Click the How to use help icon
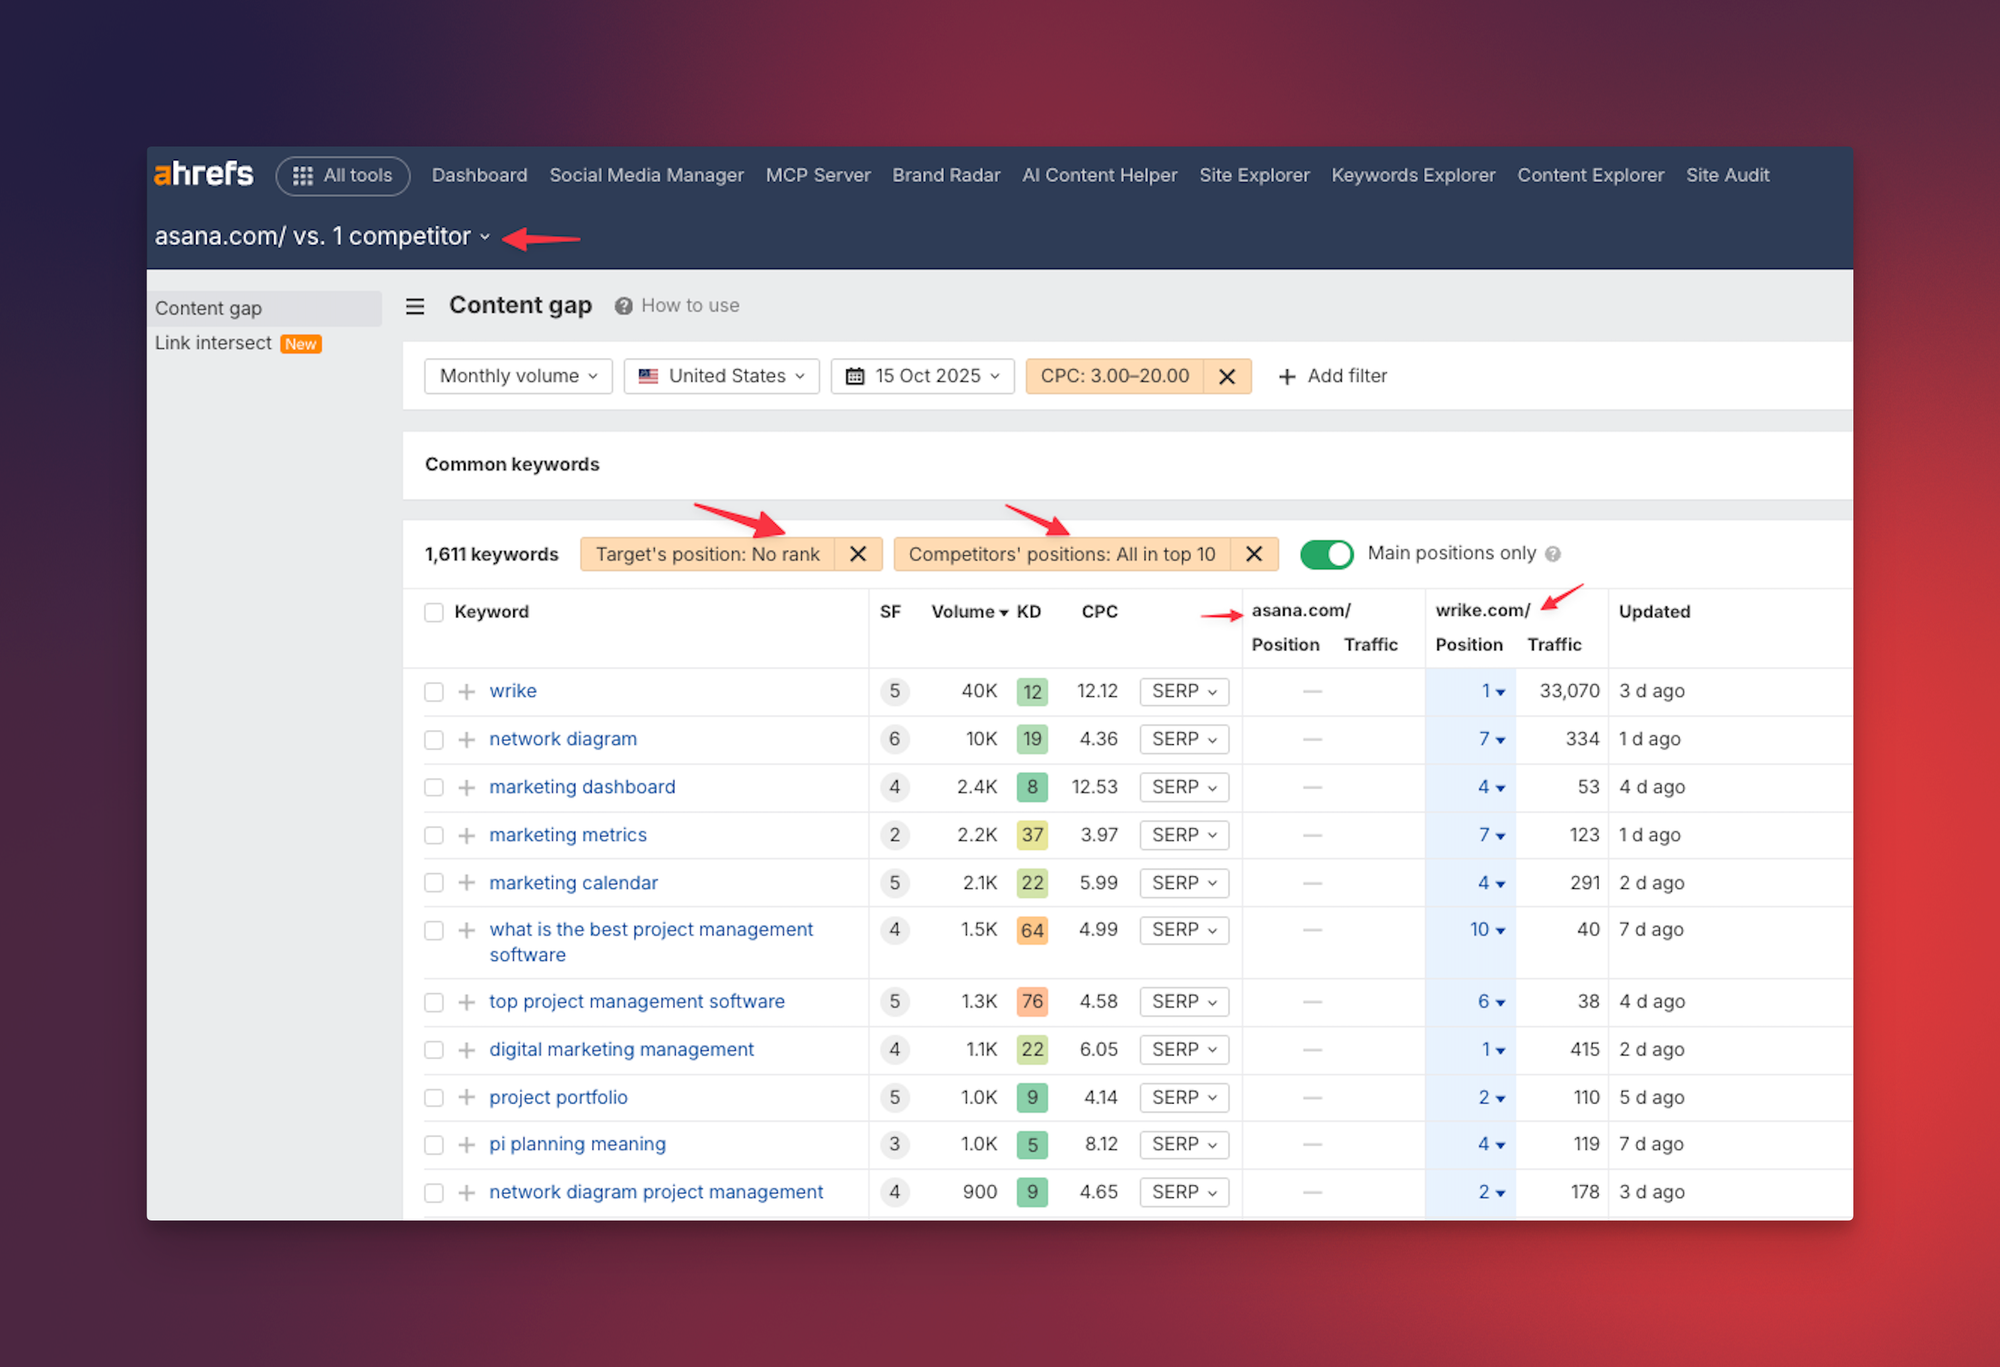2000x1367 pixels. pos(623,306)
